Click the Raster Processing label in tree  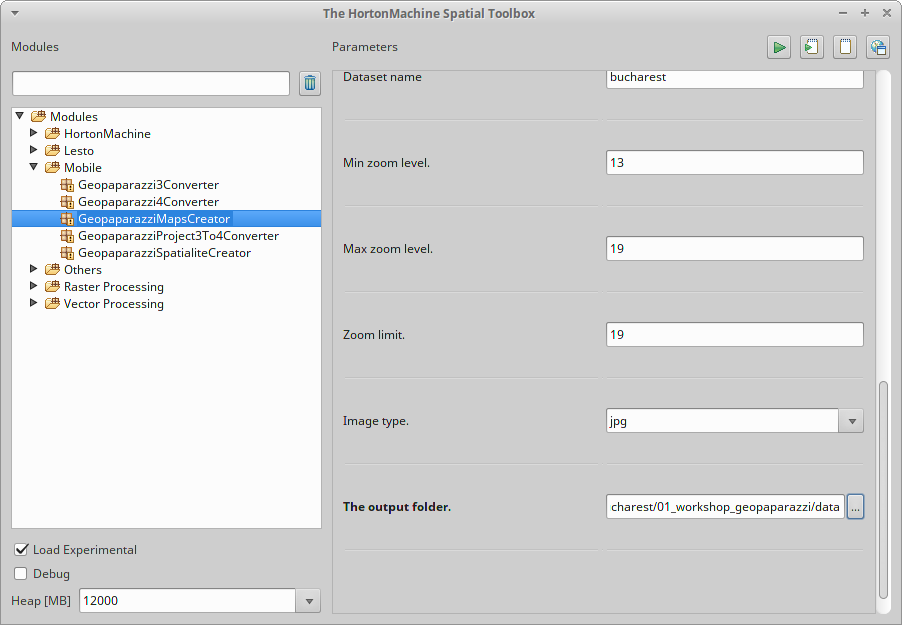pos(113,287)
